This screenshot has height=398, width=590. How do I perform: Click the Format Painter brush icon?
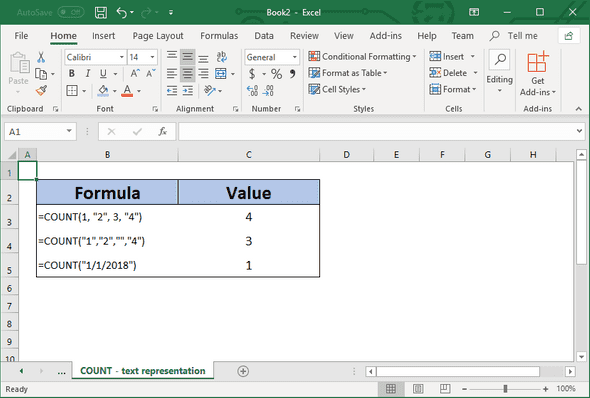click(x=41, y=91)
